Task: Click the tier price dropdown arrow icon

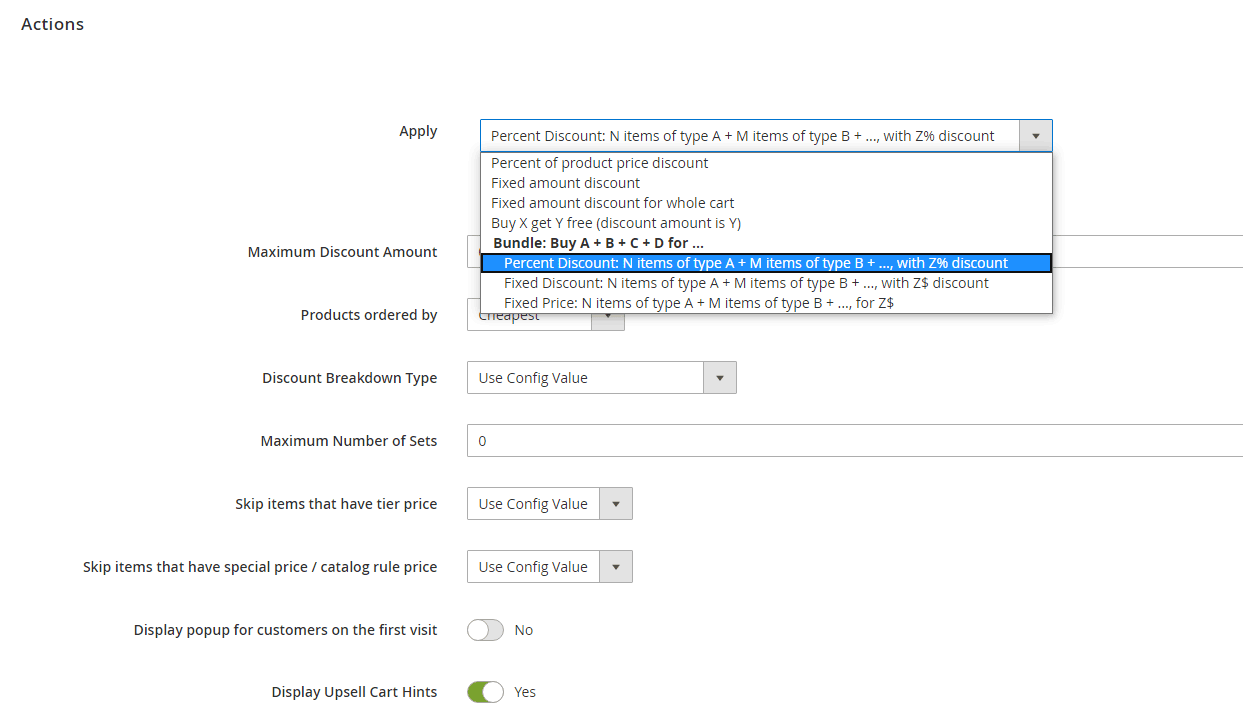Action: (616, 504)
